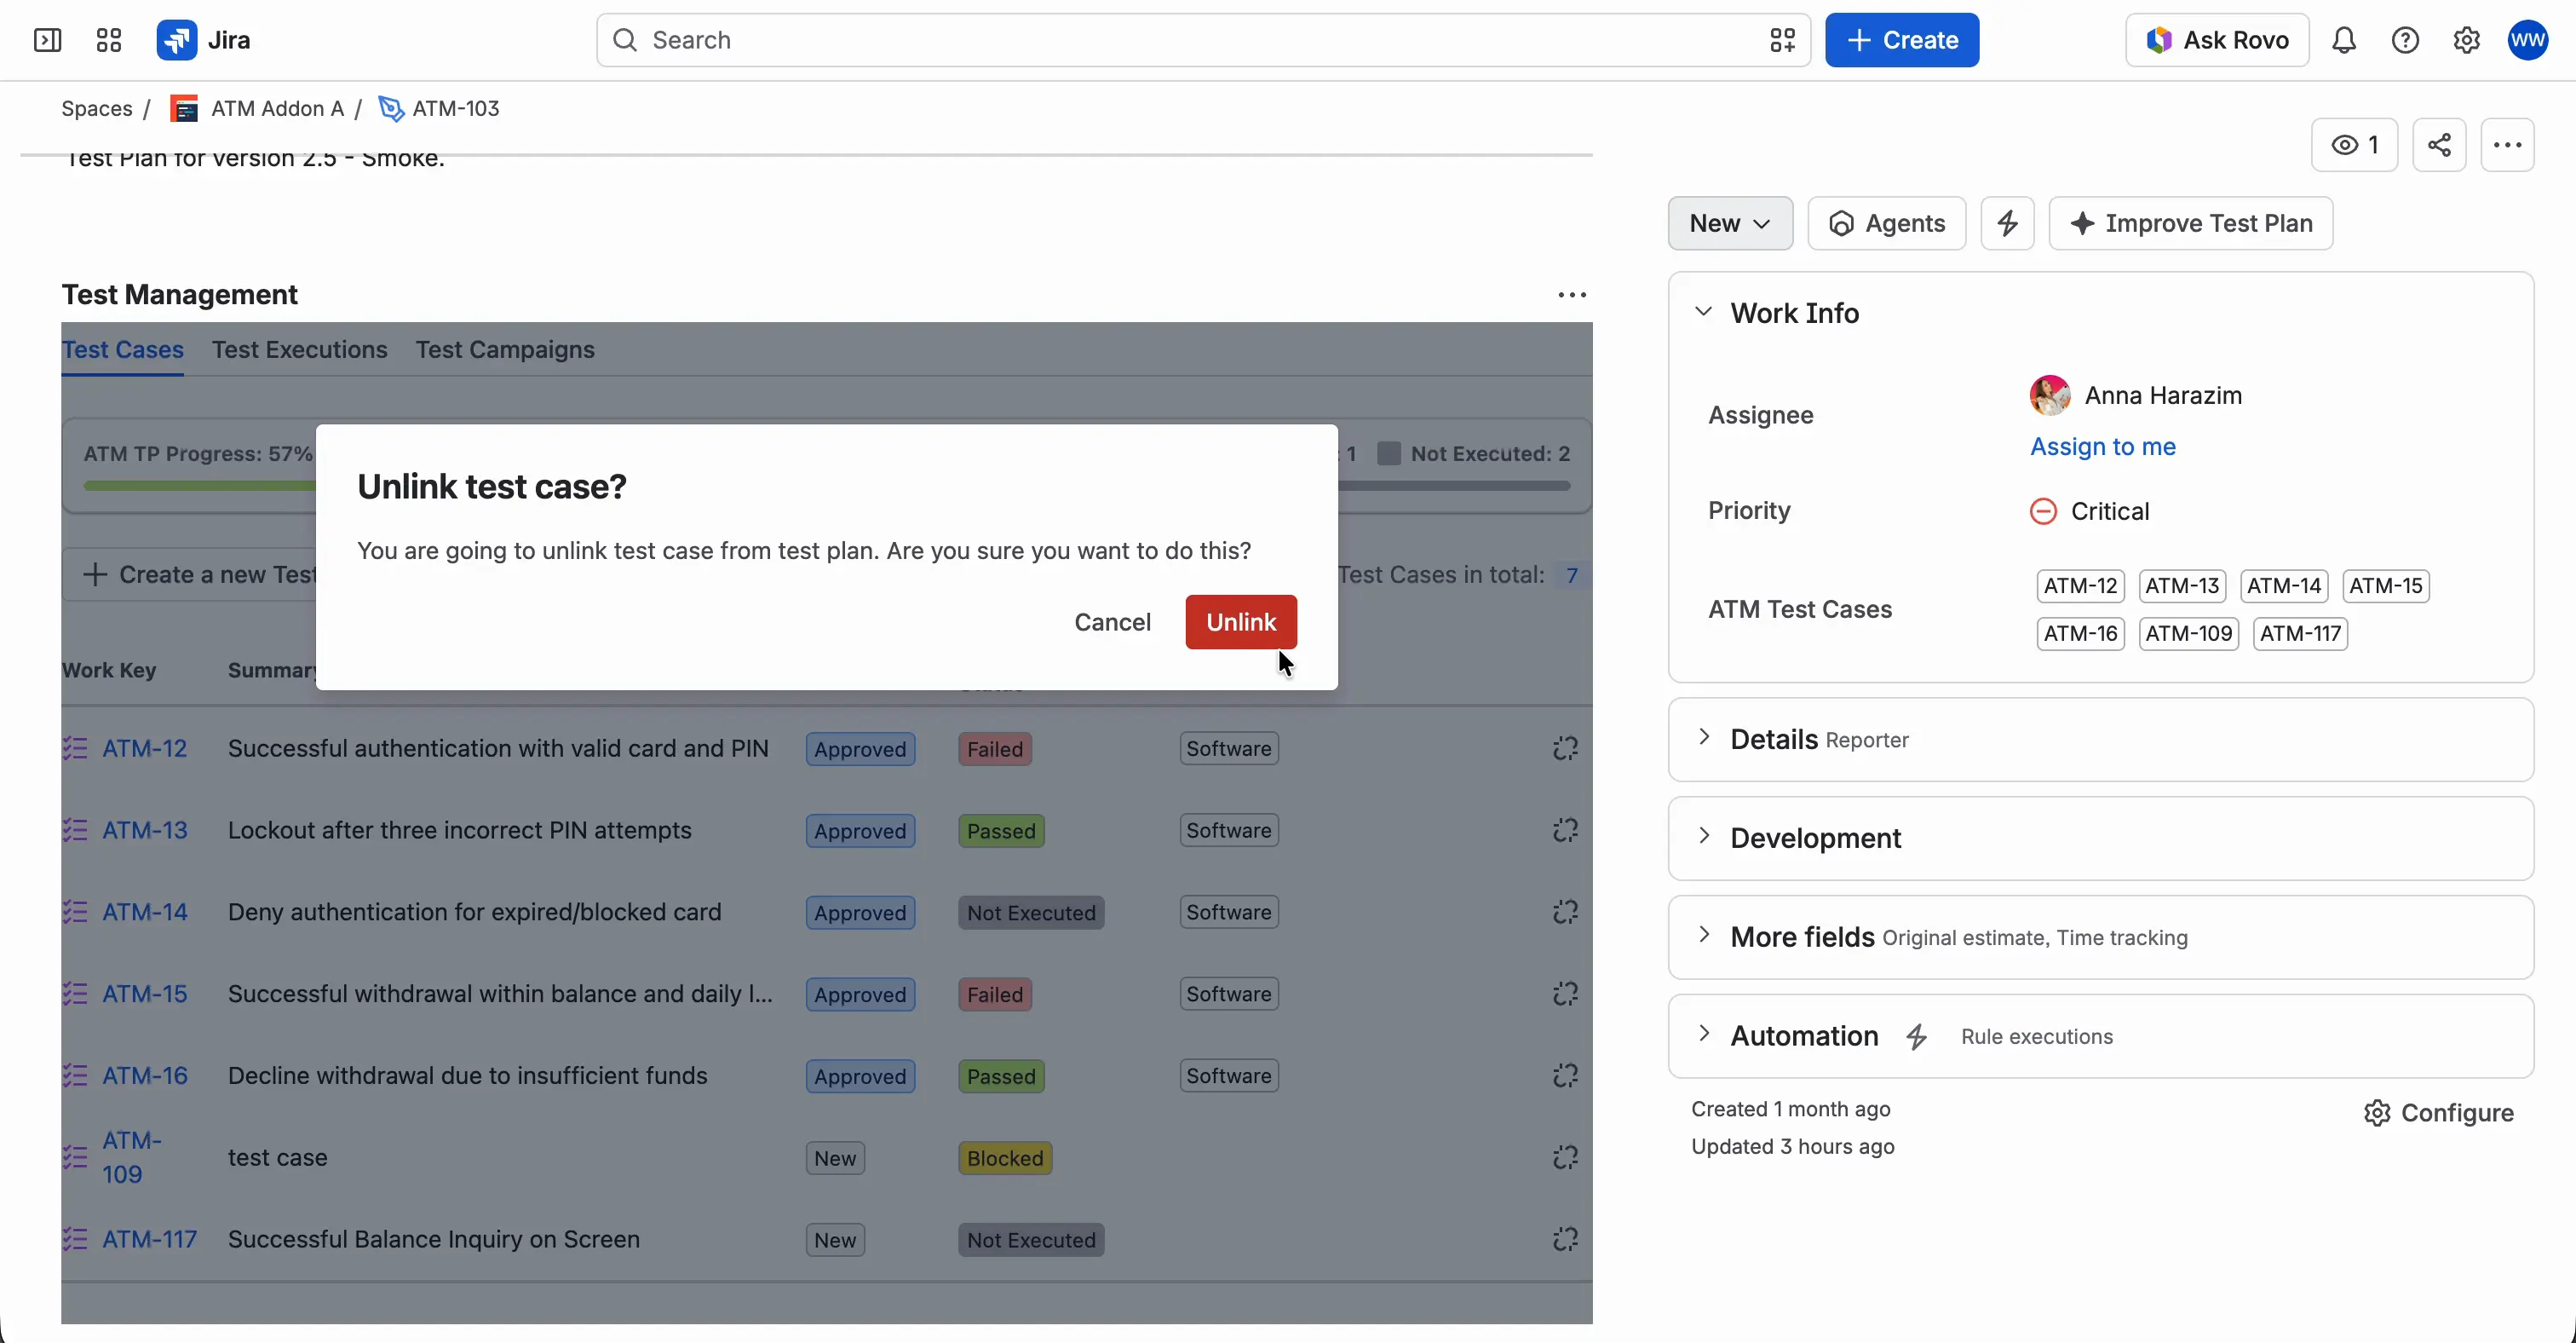
Task: Click unlink icon for ATM-109 row
Action: 1565,1158
